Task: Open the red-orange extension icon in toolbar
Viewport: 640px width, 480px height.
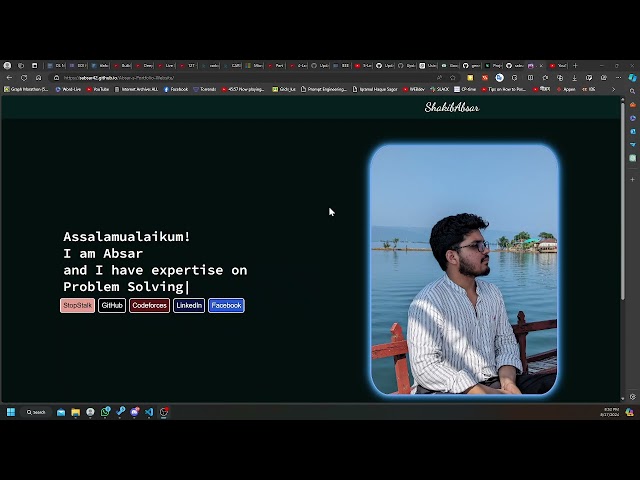Action: point(485,78)
